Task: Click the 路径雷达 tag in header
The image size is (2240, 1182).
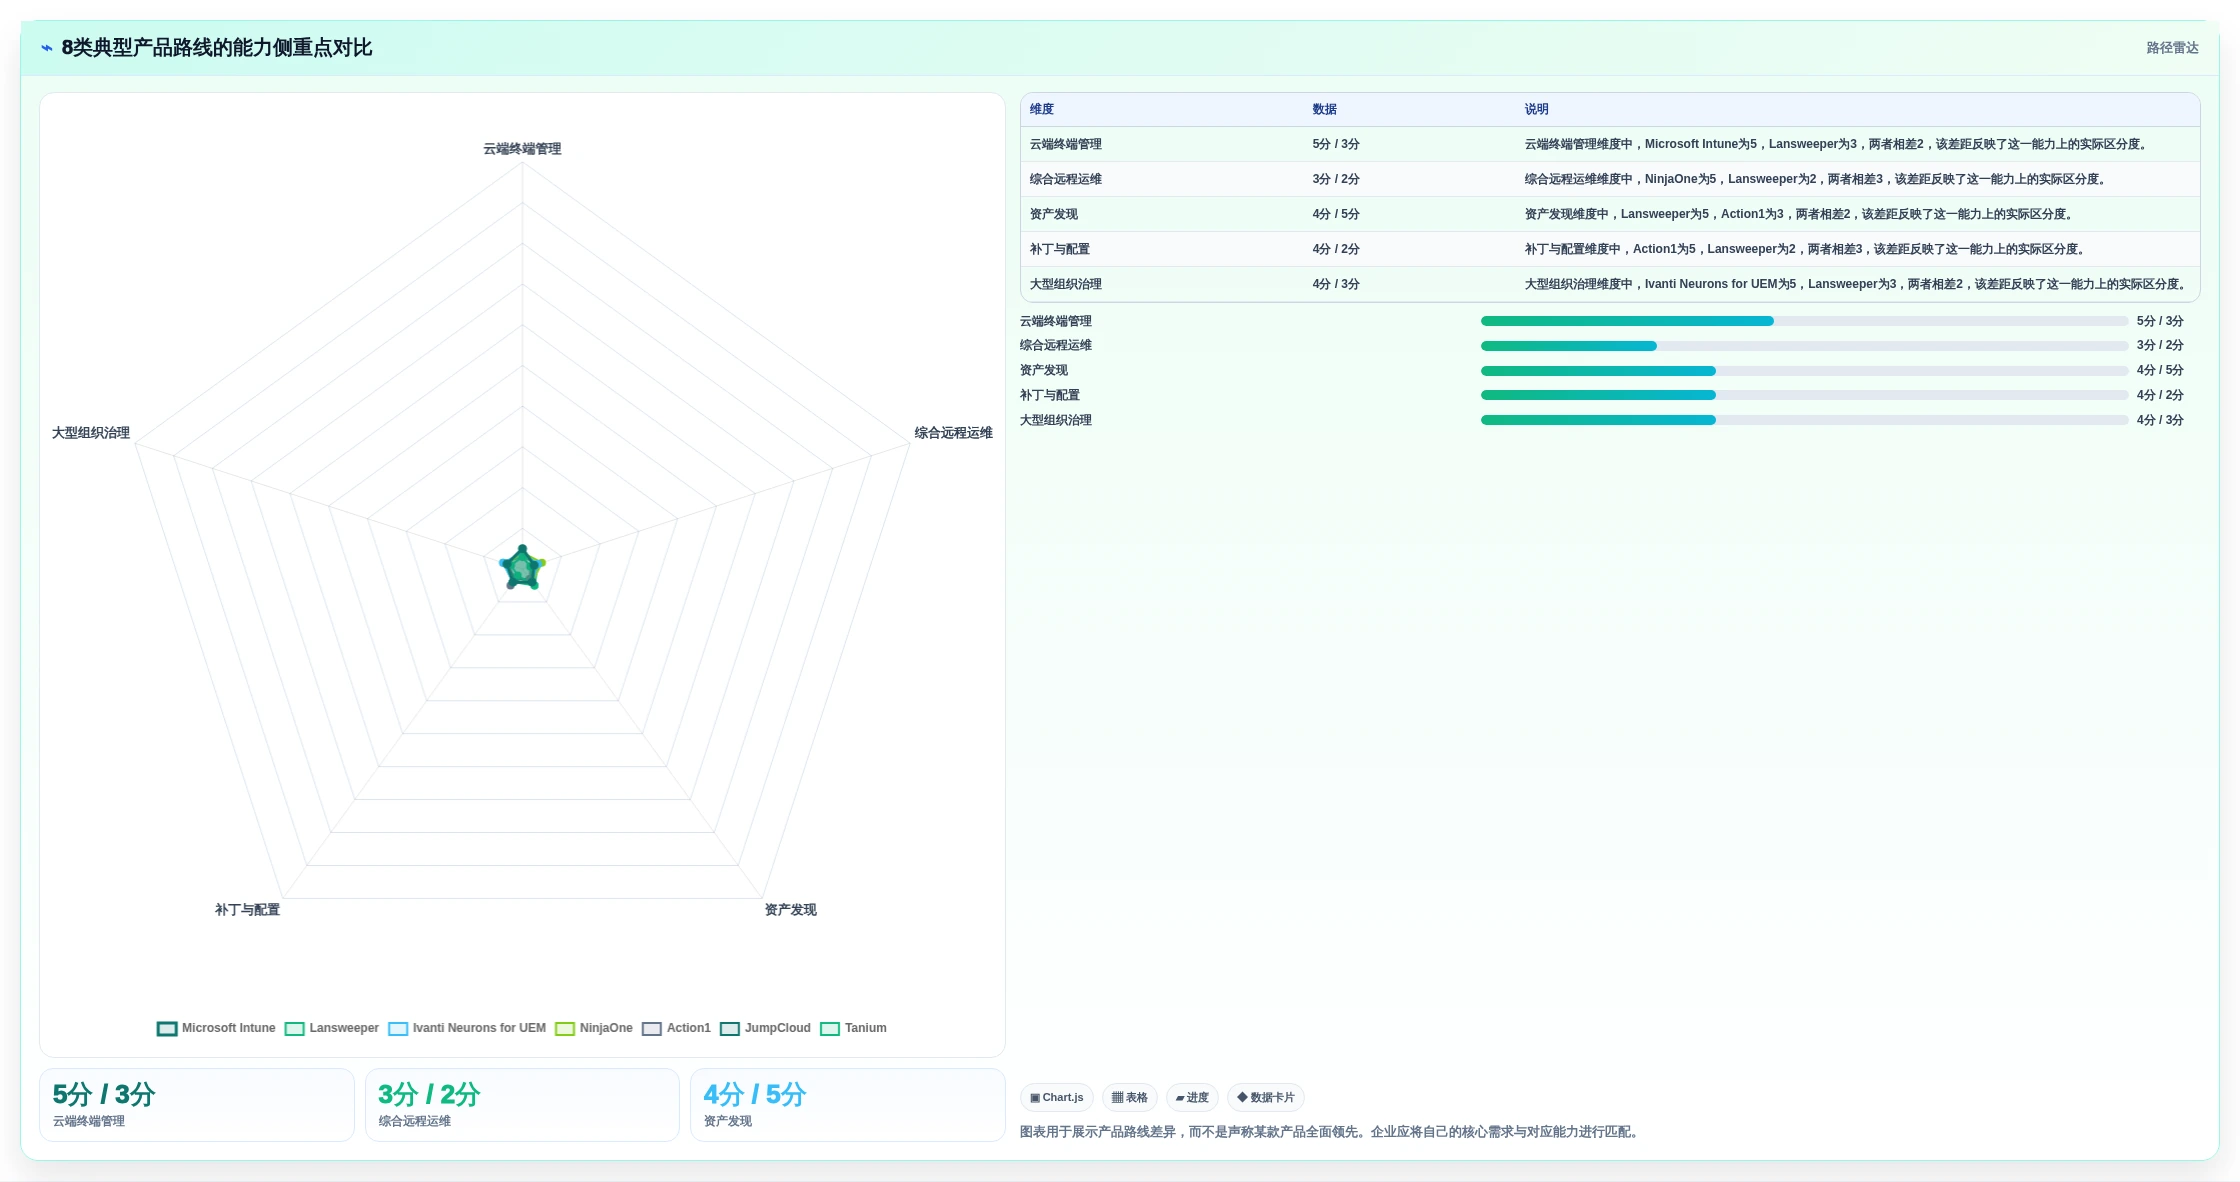Action: click(x=2172, y=48)
